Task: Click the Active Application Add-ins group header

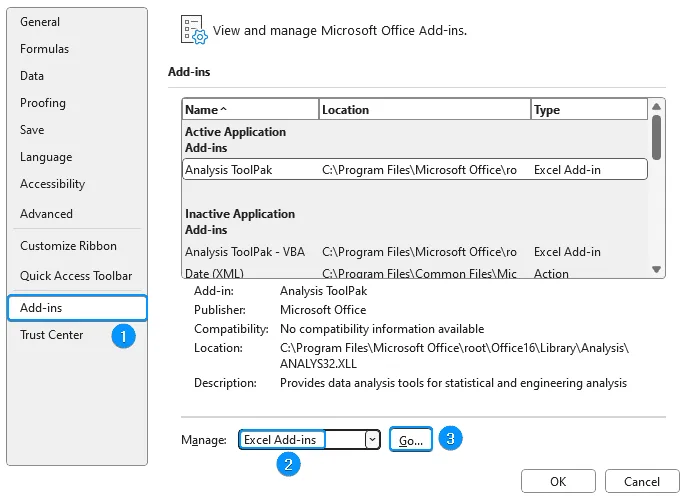Action: 235,140
